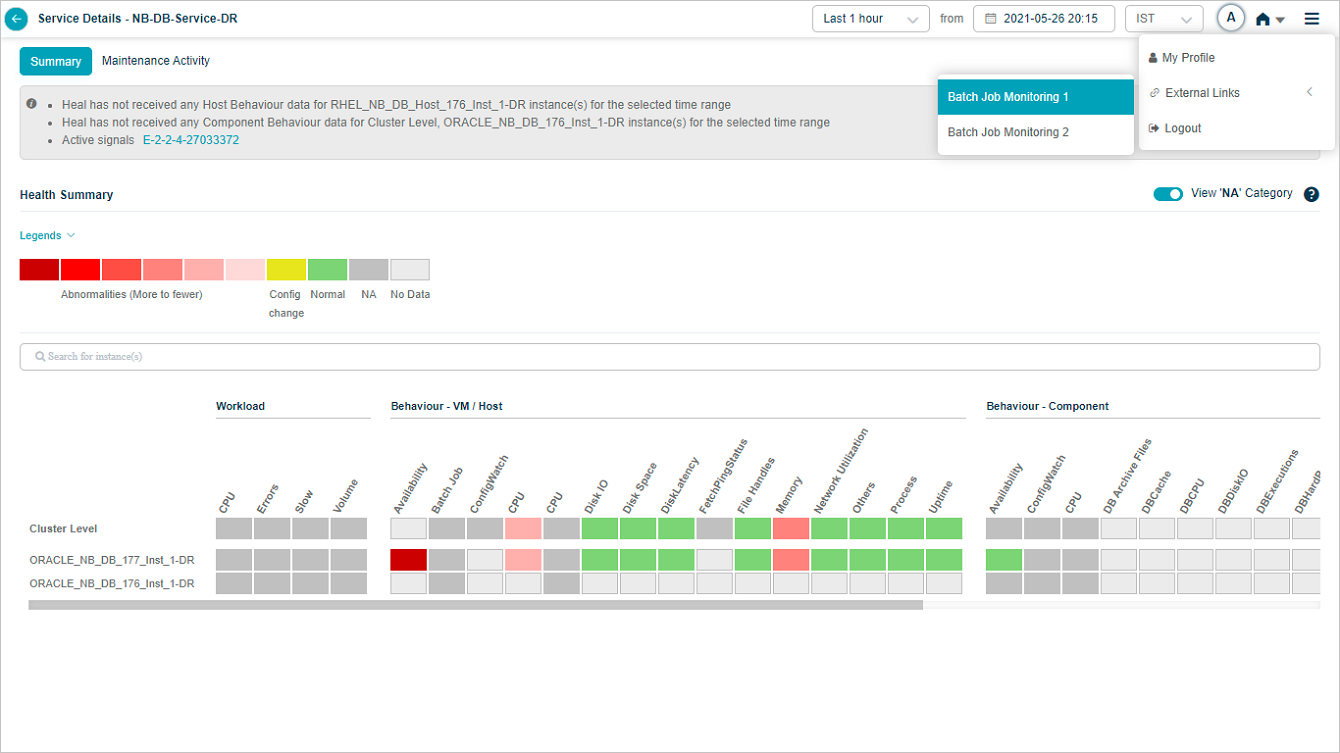
Task: Click the back arrow icon
Action: (x=16, y=19)
